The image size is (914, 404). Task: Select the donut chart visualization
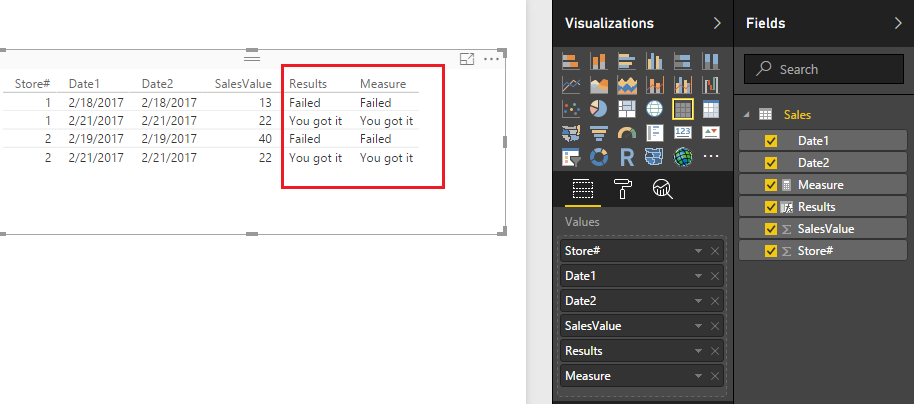(599, 157)
